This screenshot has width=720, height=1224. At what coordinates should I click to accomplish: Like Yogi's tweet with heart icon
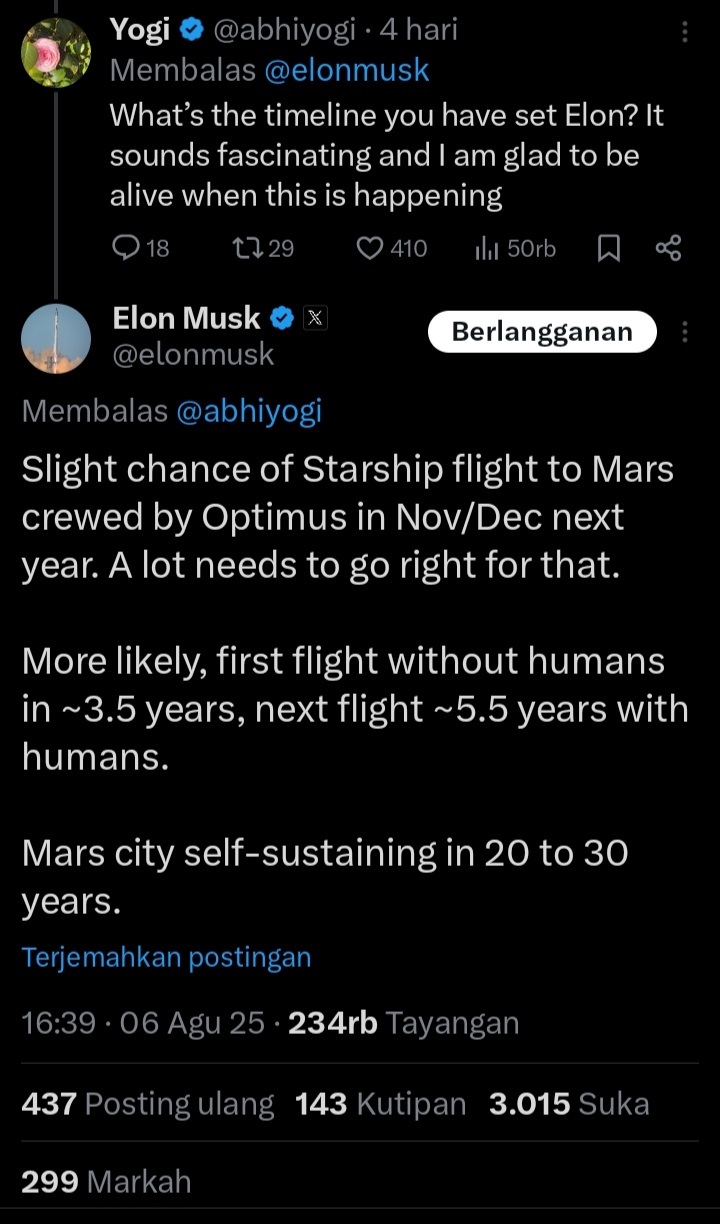pos(370,248)
